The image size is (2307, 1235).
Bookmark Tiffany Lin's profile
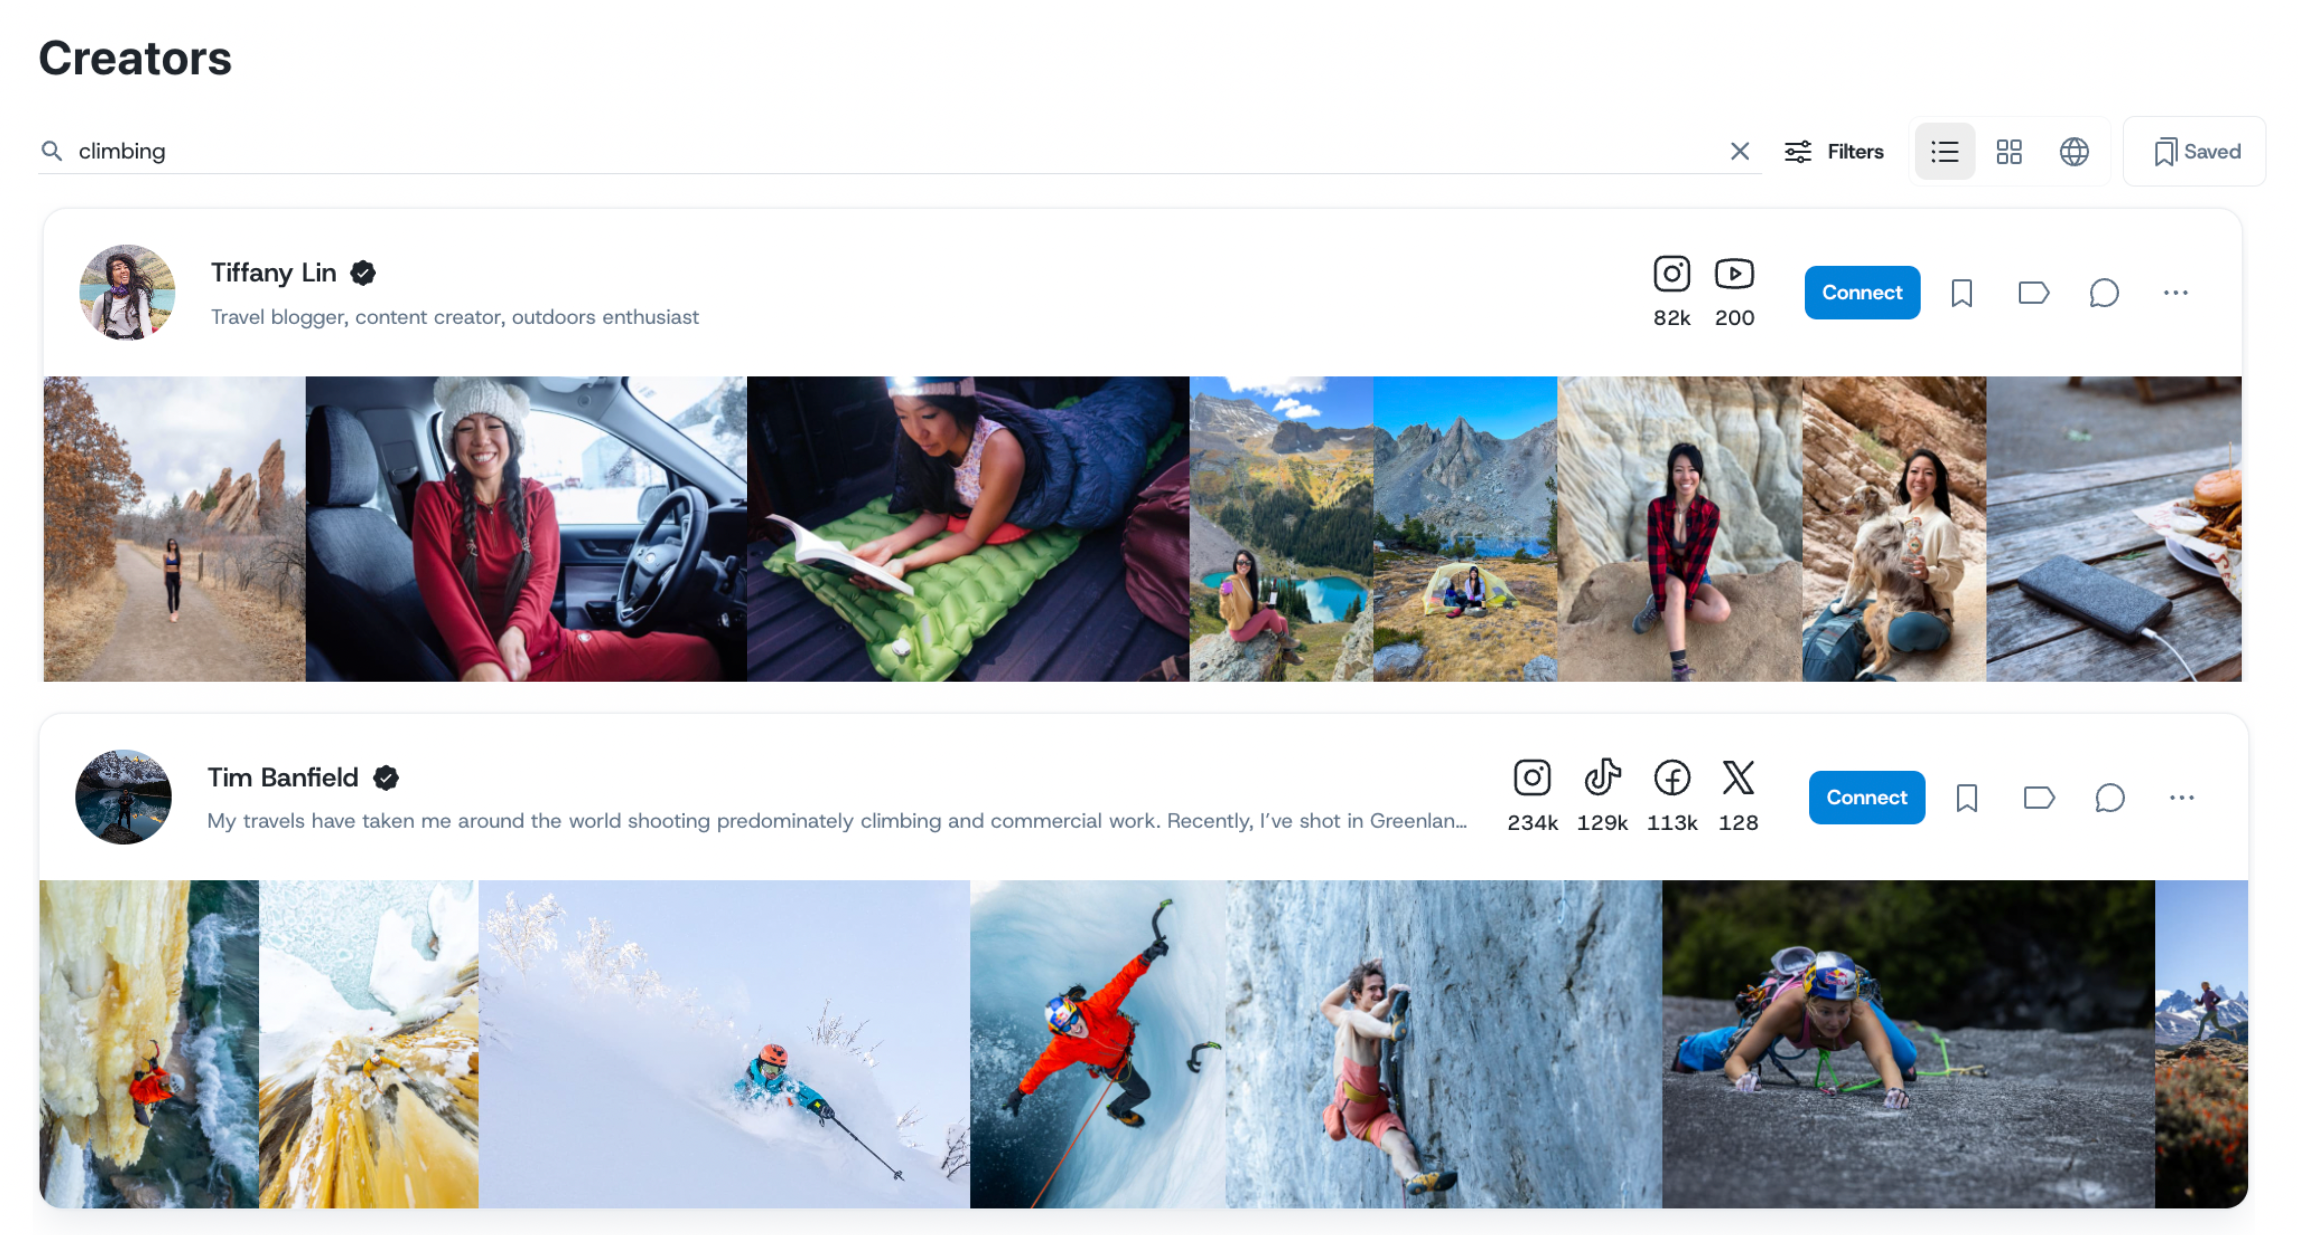(1961, 293)
